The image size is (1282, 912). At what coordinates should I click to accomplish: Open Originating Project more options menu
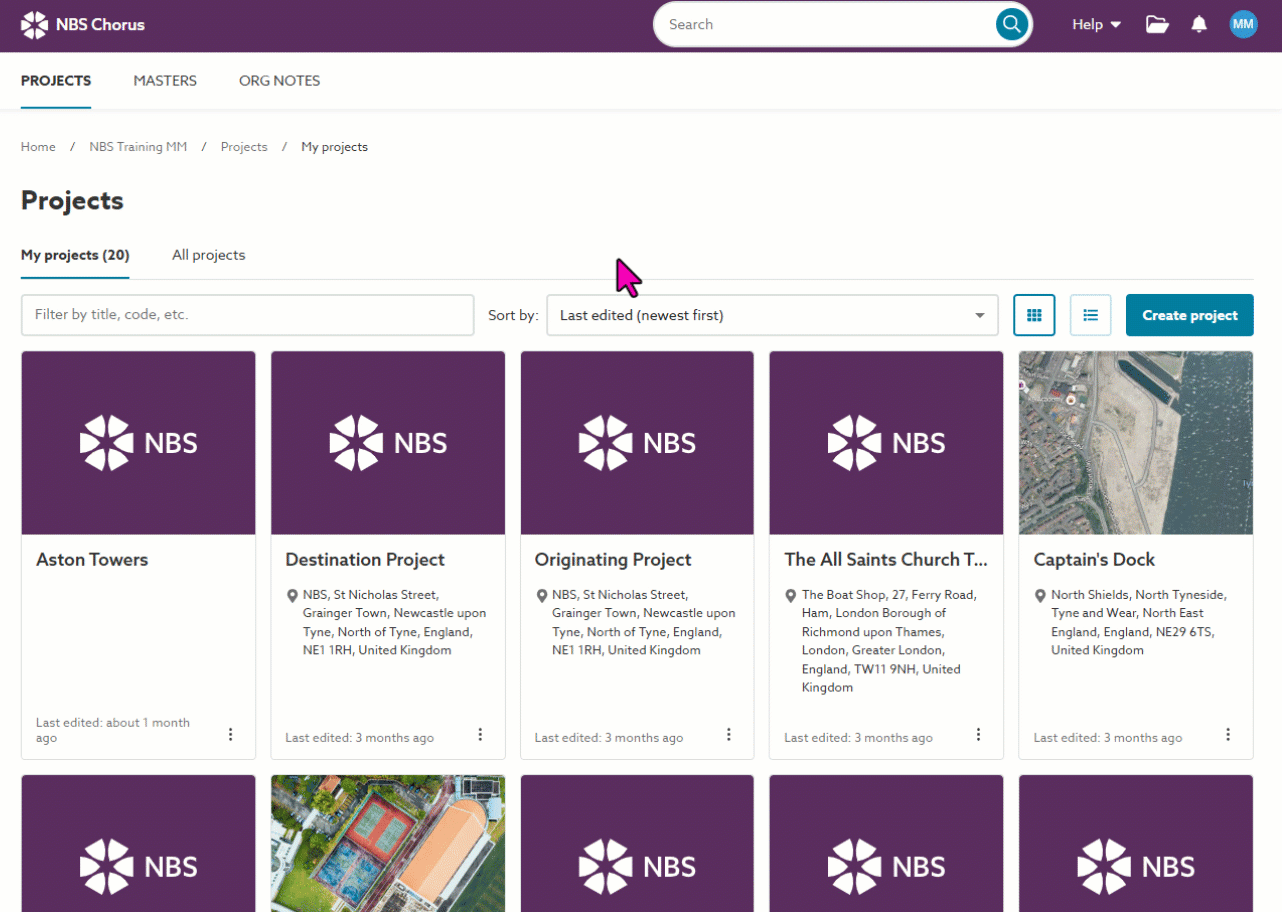729,734
